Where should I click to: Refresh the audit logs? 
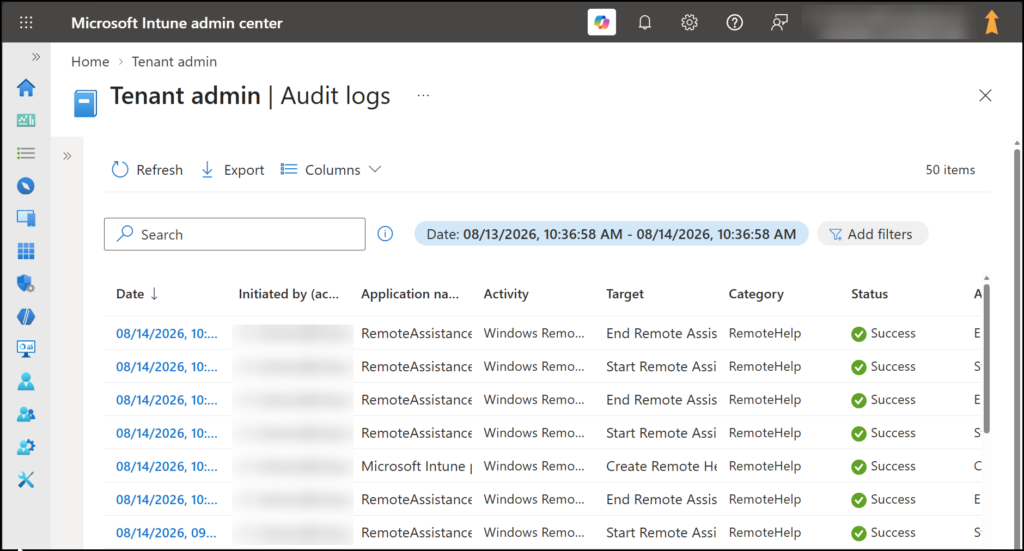tap(147, 170)
